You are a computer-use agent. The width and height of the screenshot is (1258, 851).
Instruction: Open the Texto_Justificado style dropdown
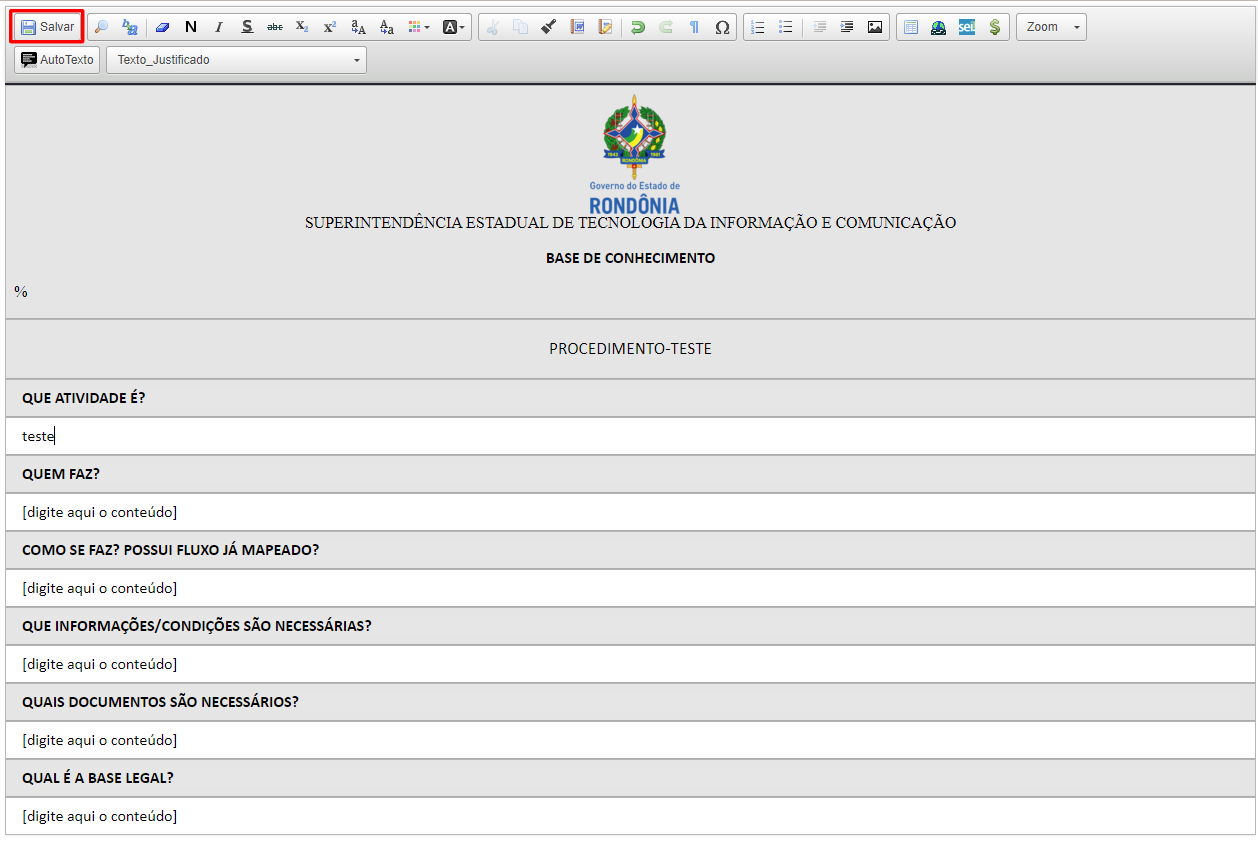[236, 60]
